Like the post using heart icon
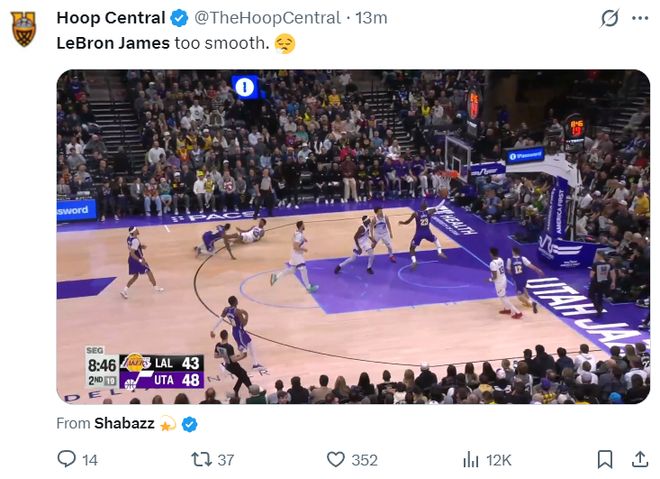 (x=337, y=459)
